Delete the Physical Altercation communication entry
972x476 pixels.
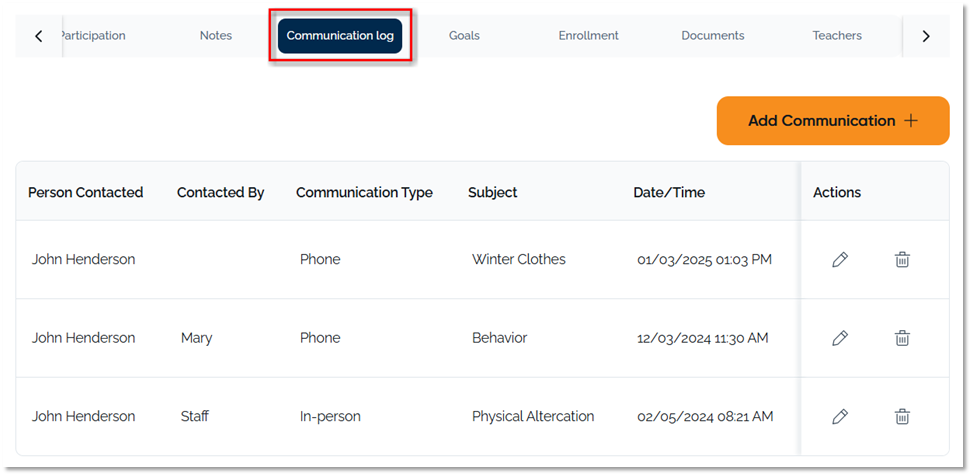[902, 416]
